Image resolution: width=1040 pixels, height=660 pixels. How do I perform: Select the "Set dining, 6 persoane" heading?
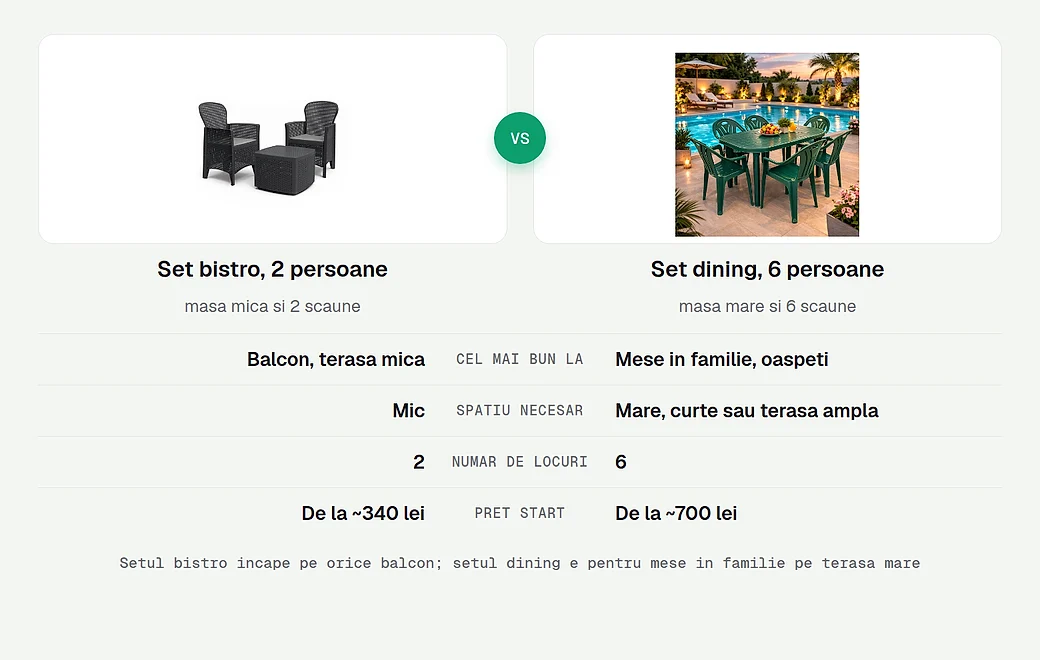click(x=767, y=269)
